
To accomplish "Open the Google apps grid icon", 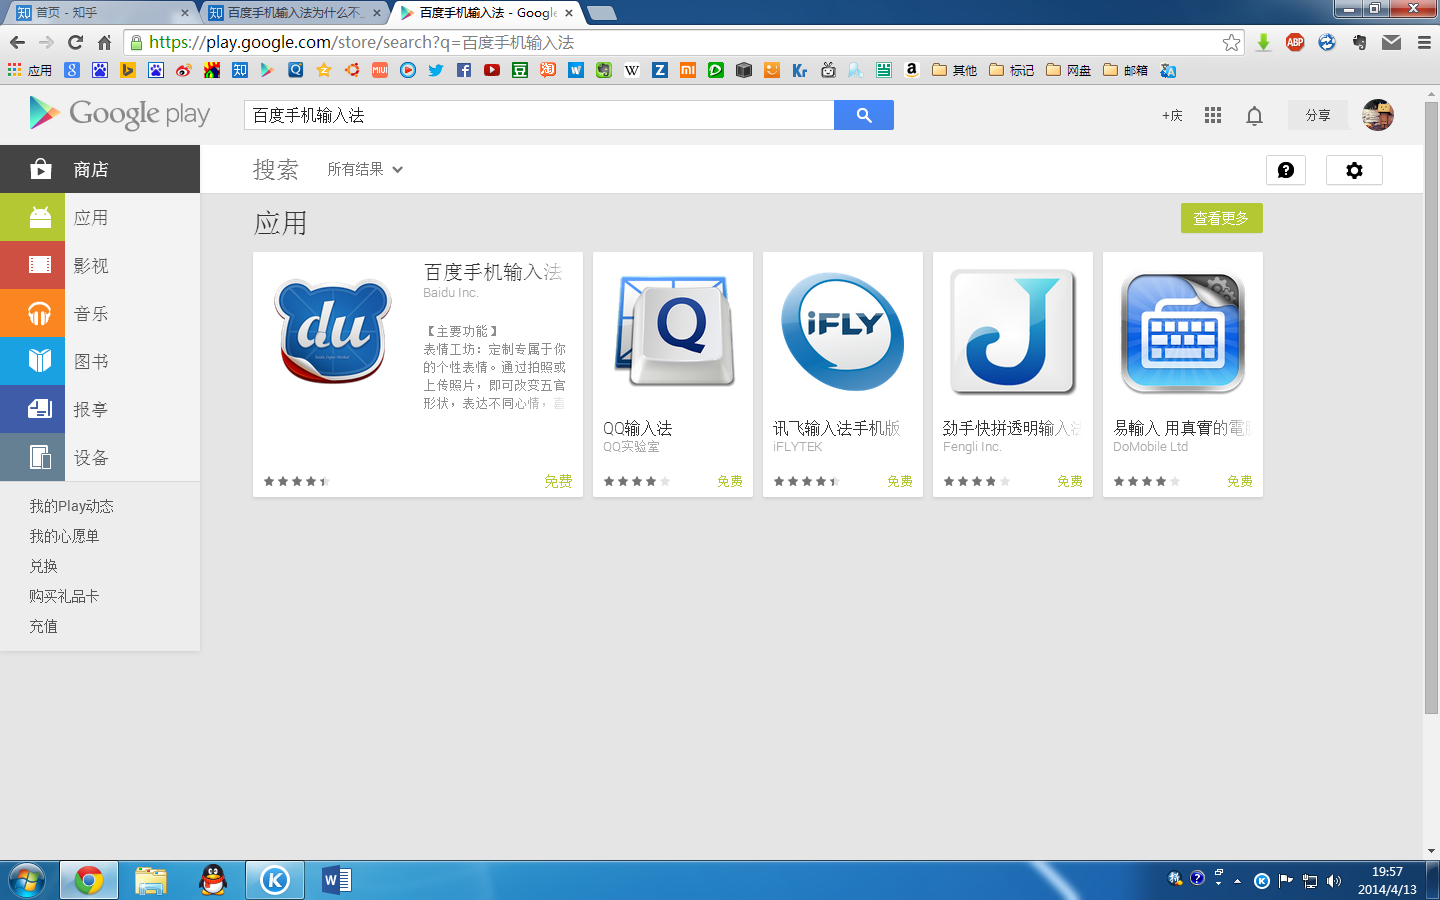I will (1213, 115).
